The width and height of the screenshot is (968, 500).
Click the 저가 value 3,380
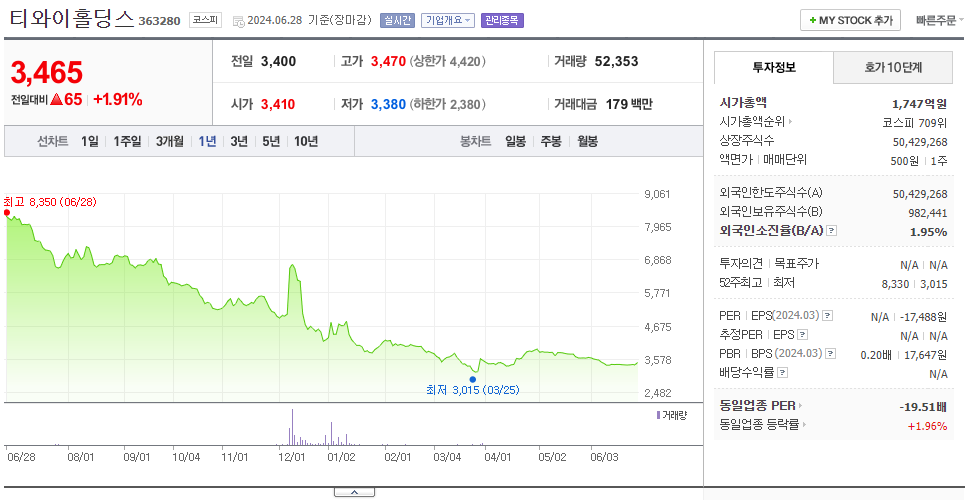(x=388, y=104)
